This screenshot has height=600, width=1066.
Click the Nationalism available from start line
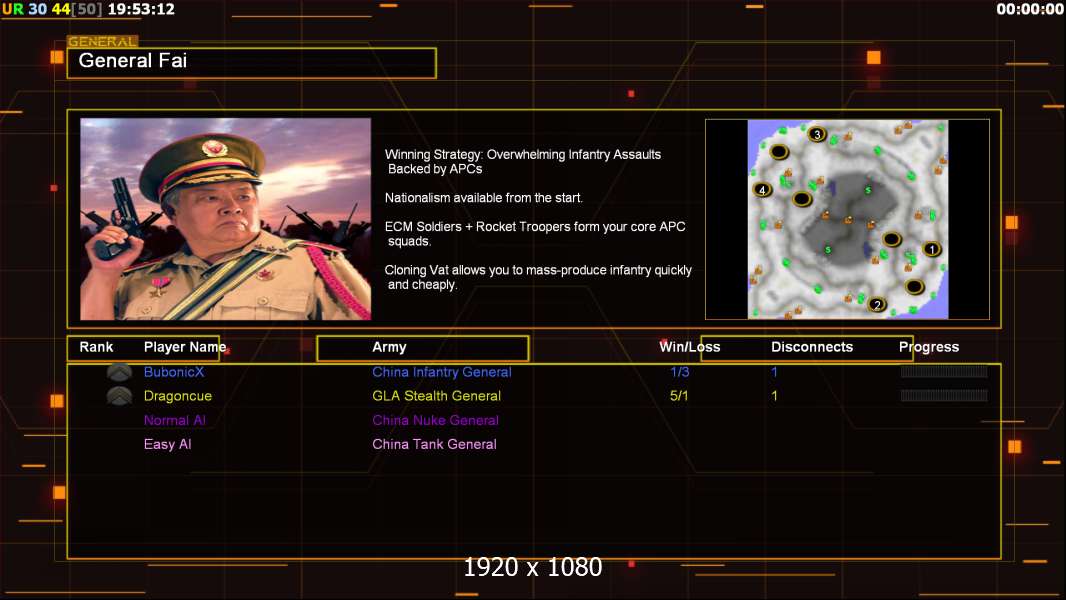tap(483, 198)
